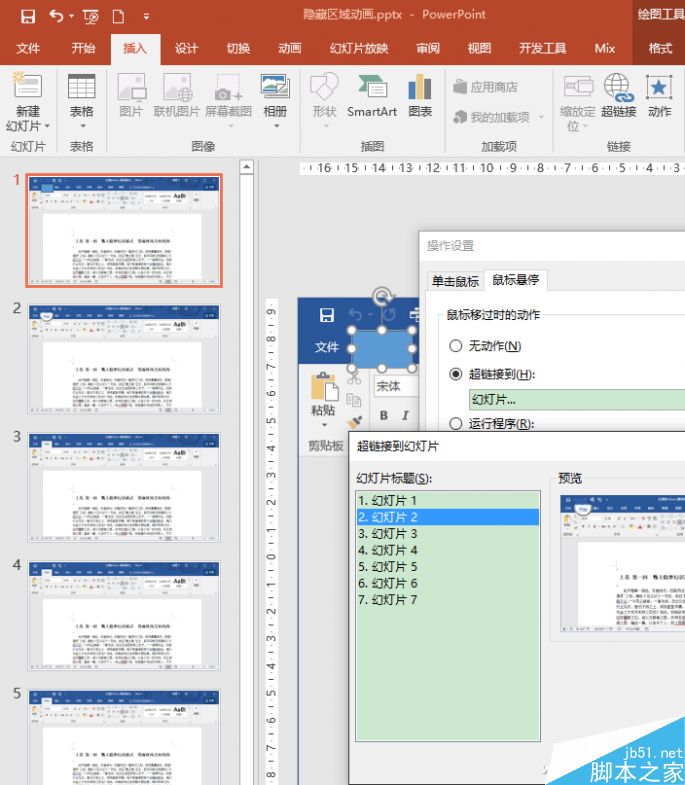Image resolution: width=685 pixels, height=785 pixels.
Task: Switch to the 设计 ribbon tab
Action: click(x=186, y=48)
